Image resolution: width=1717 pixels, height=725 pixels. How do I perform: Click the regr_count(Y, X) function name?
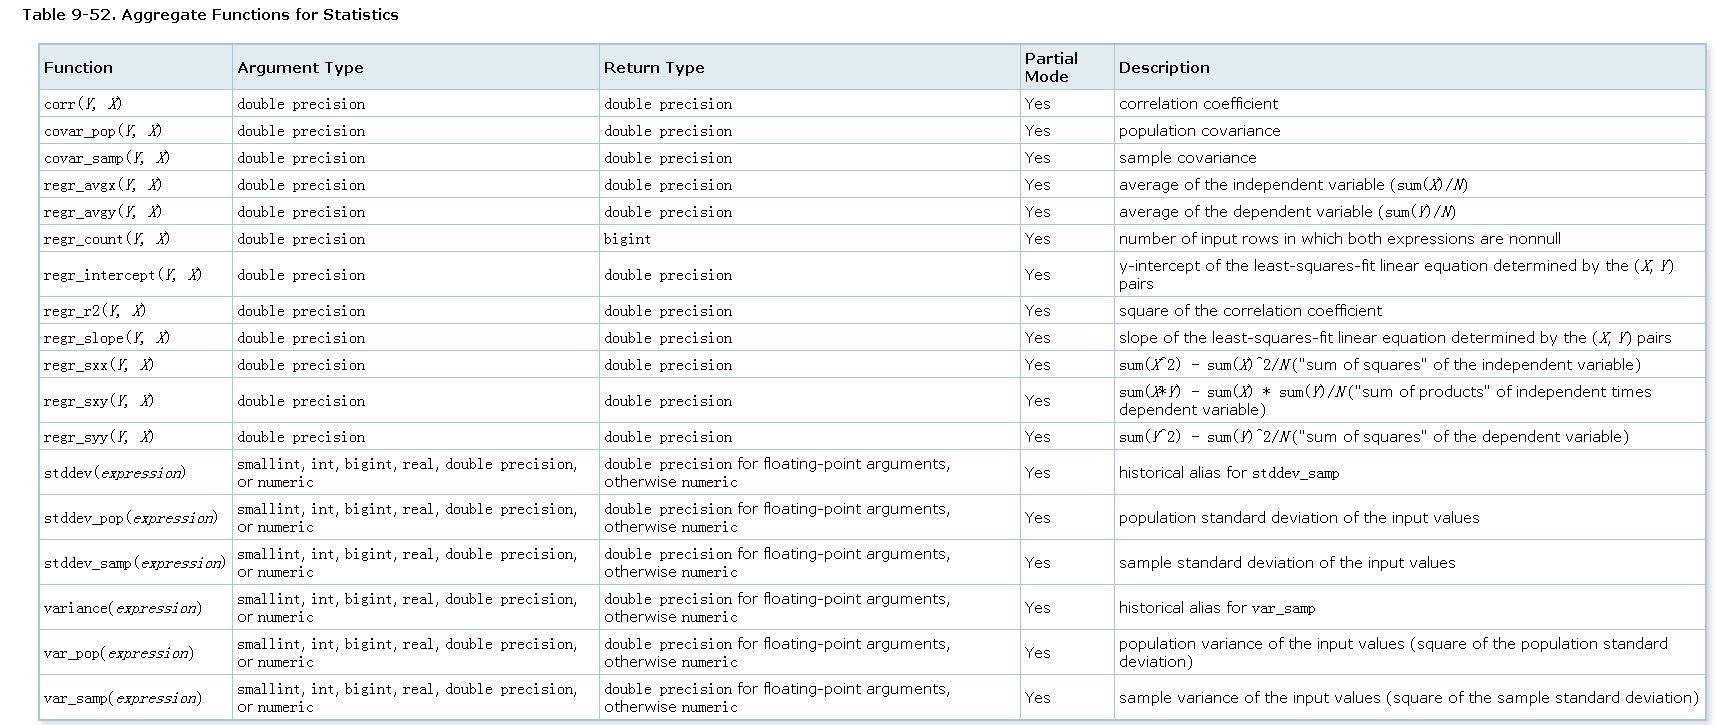(107, 239)
